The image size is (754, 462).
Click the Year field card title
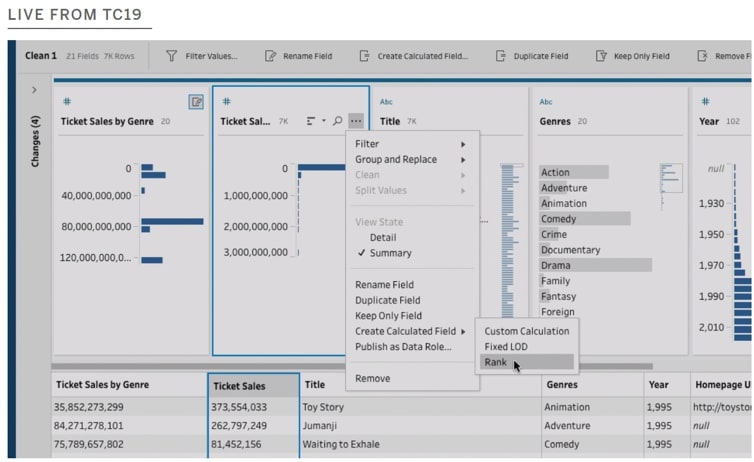pos(709,121)
